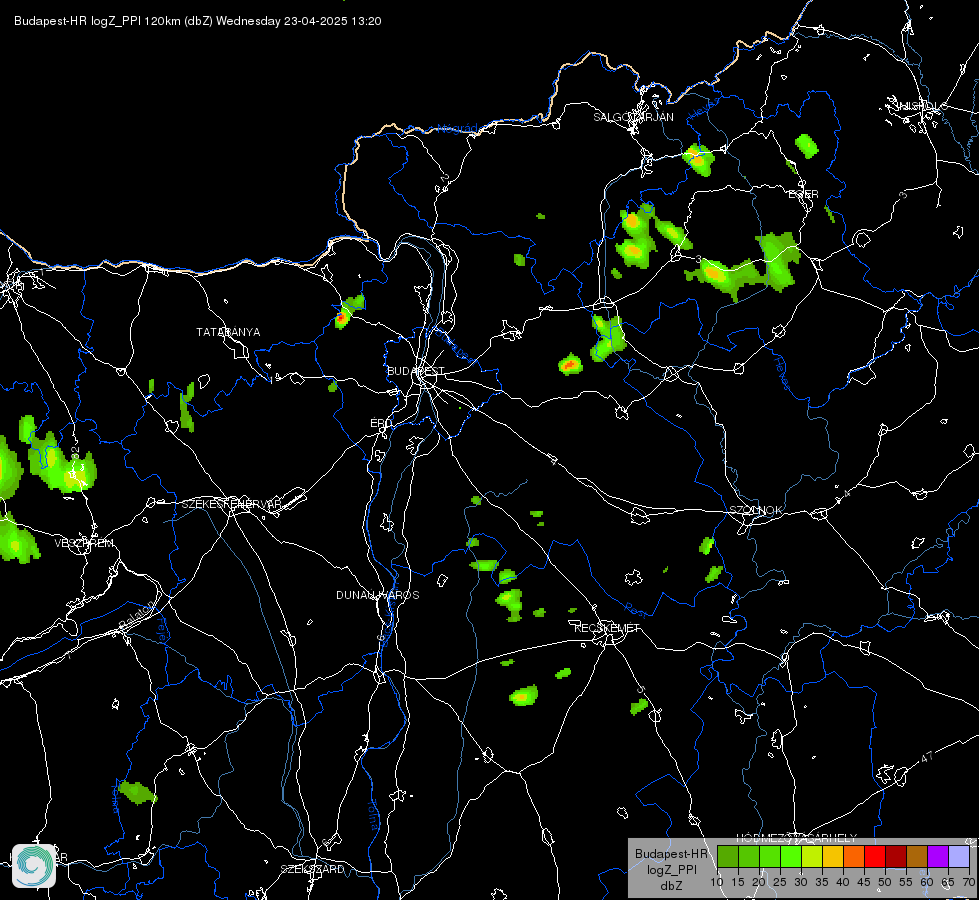Select the 20-25 dBZ green legend swatch
This screenshot has width=979, height=900.
(x=770, y=856)
